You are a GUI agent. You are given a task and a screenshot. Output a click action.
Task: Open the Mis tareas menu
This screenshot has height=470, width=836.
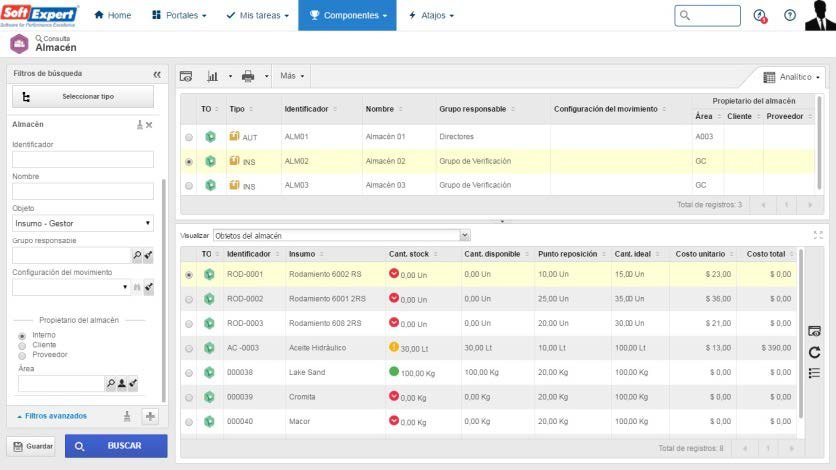coord(258,15)
